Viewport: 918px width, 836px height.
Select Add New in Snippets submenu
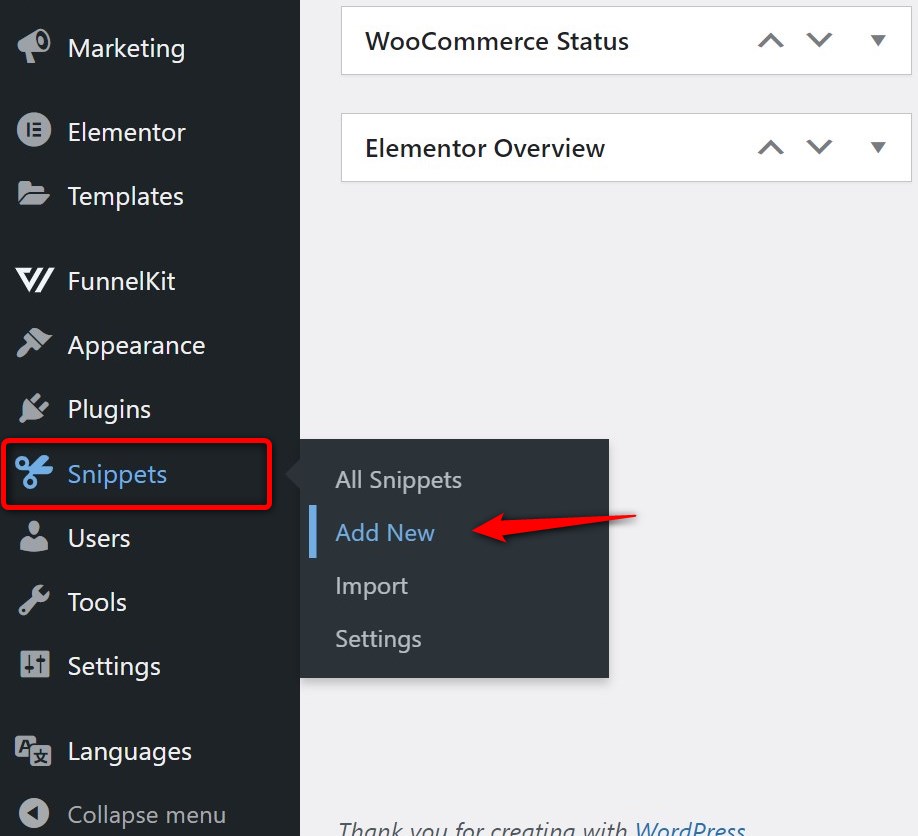385,533
